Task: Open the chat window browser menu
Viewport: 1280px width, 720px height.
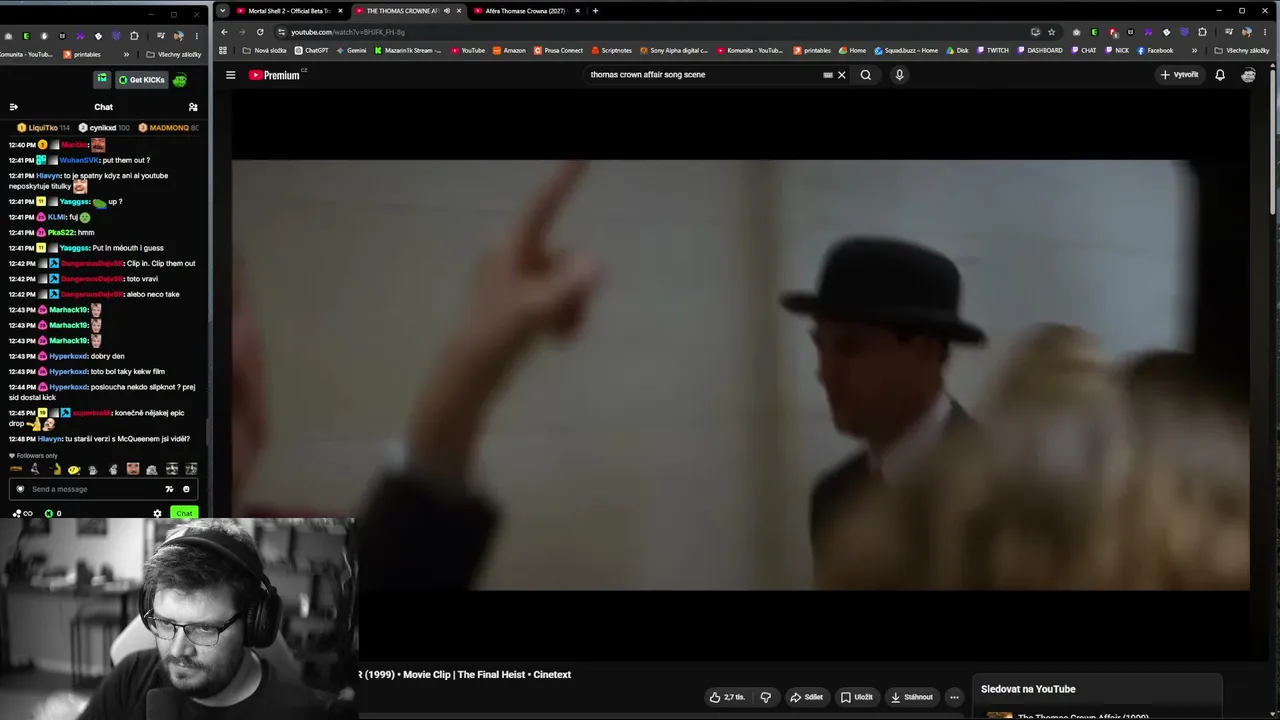Action: 196,36
